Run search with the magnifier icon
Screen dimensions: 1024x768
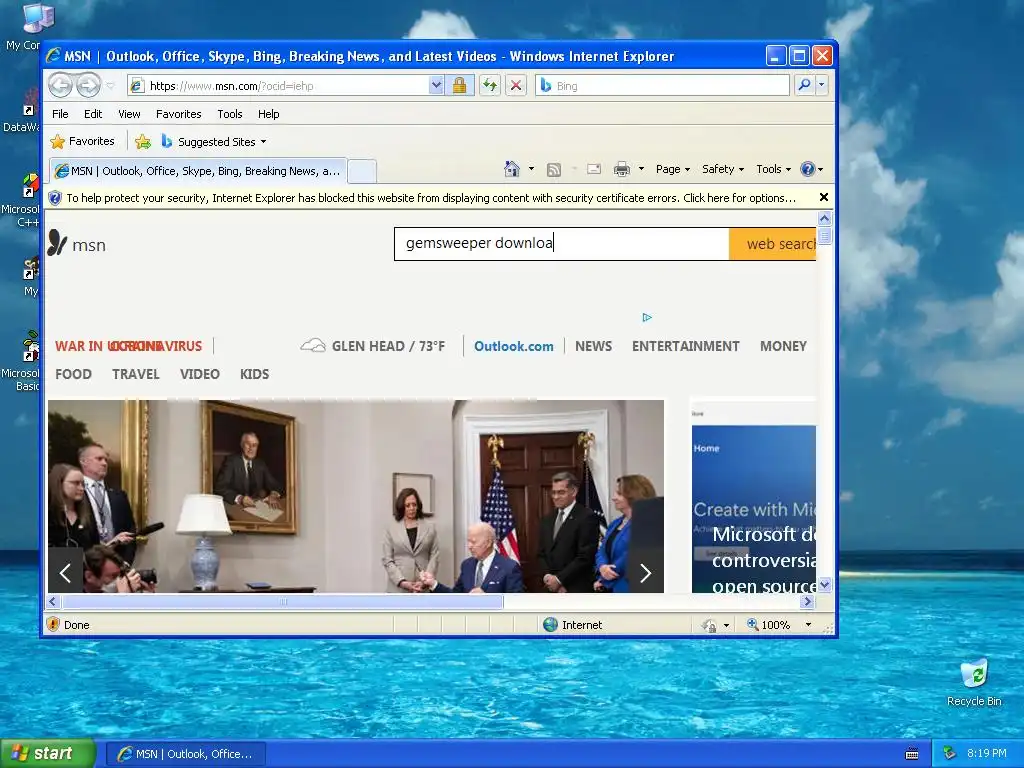click(805, 85)
